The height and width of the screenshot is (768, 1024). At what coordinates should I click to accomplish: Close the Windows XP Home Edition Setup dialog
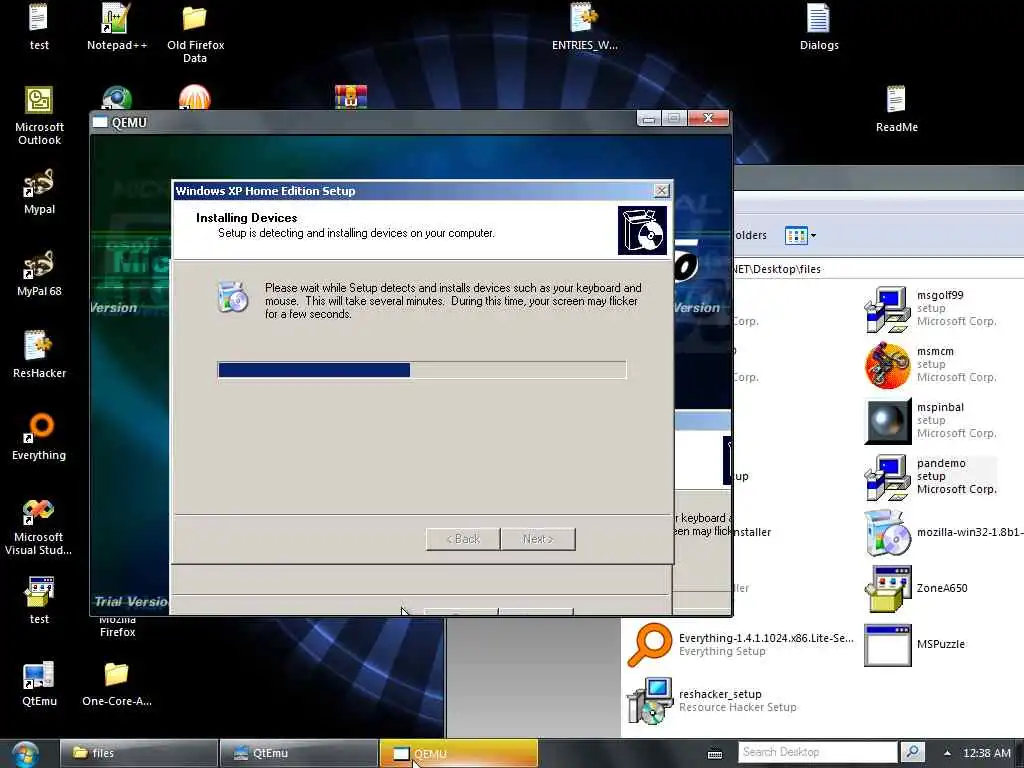661,190
